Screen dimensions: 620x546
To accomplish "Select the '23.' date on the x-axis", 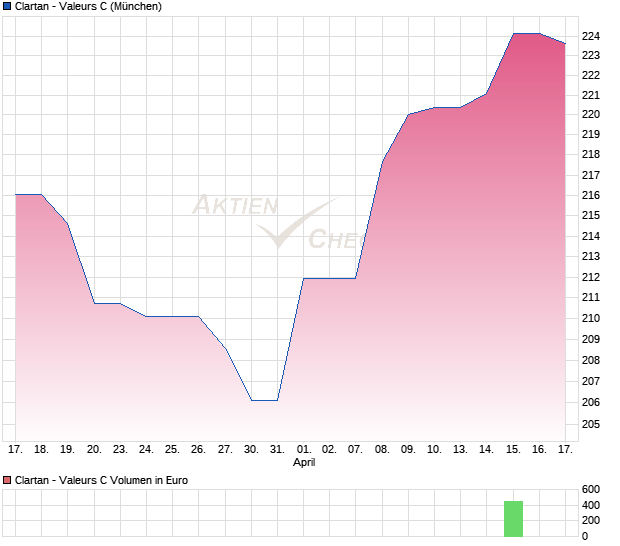I will (120, 450).
